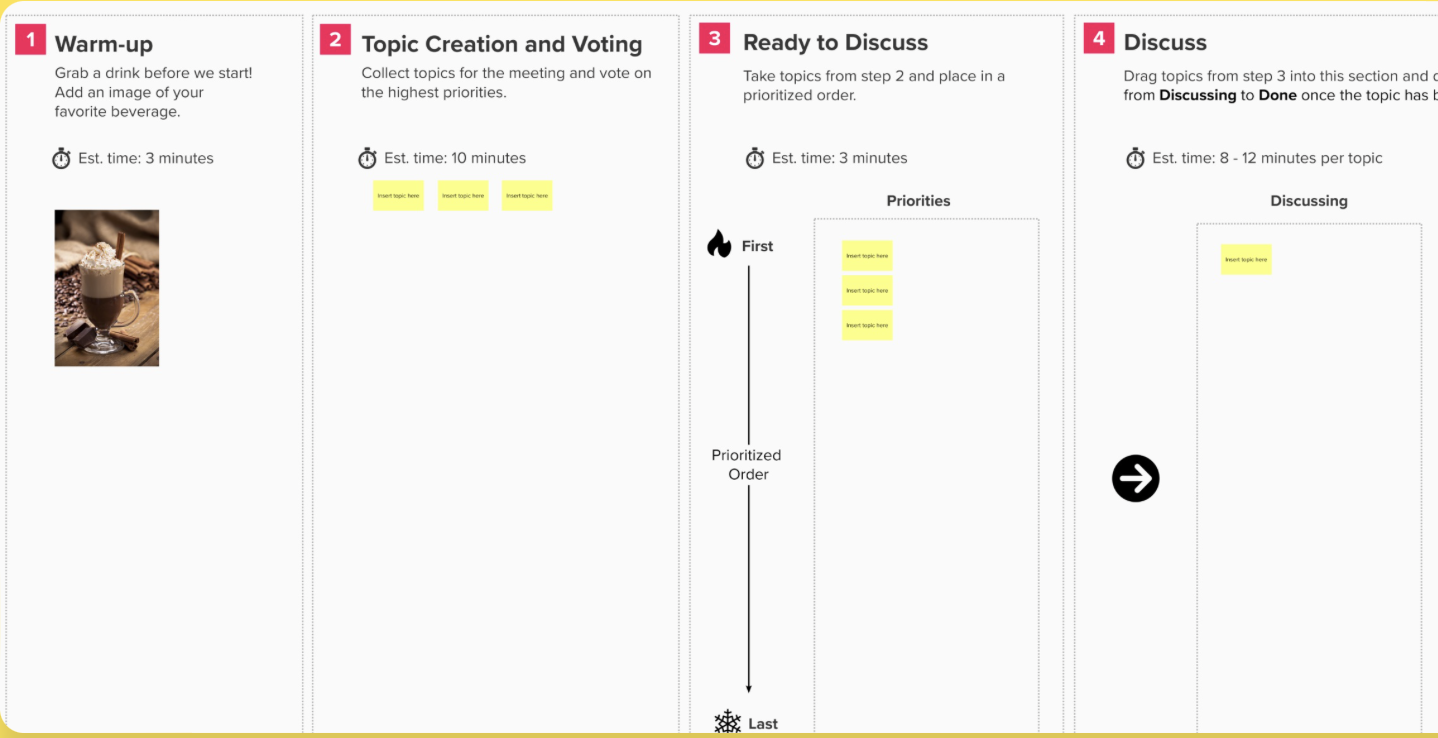Click the red number 2 badge

pos(335,40)
